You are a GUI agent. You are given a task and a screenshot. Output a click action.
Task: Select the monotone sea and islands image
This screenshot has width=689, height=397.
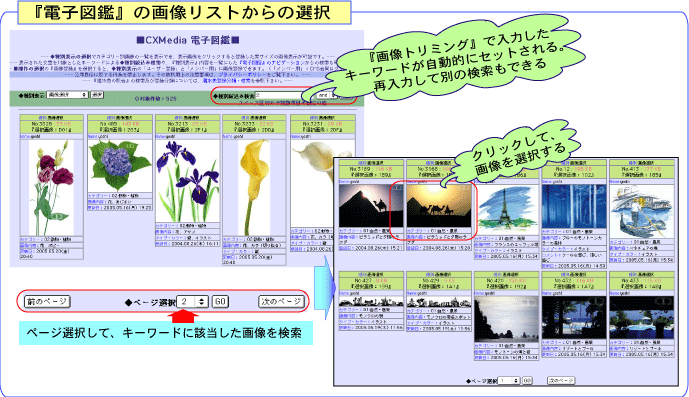click(506, 319)
